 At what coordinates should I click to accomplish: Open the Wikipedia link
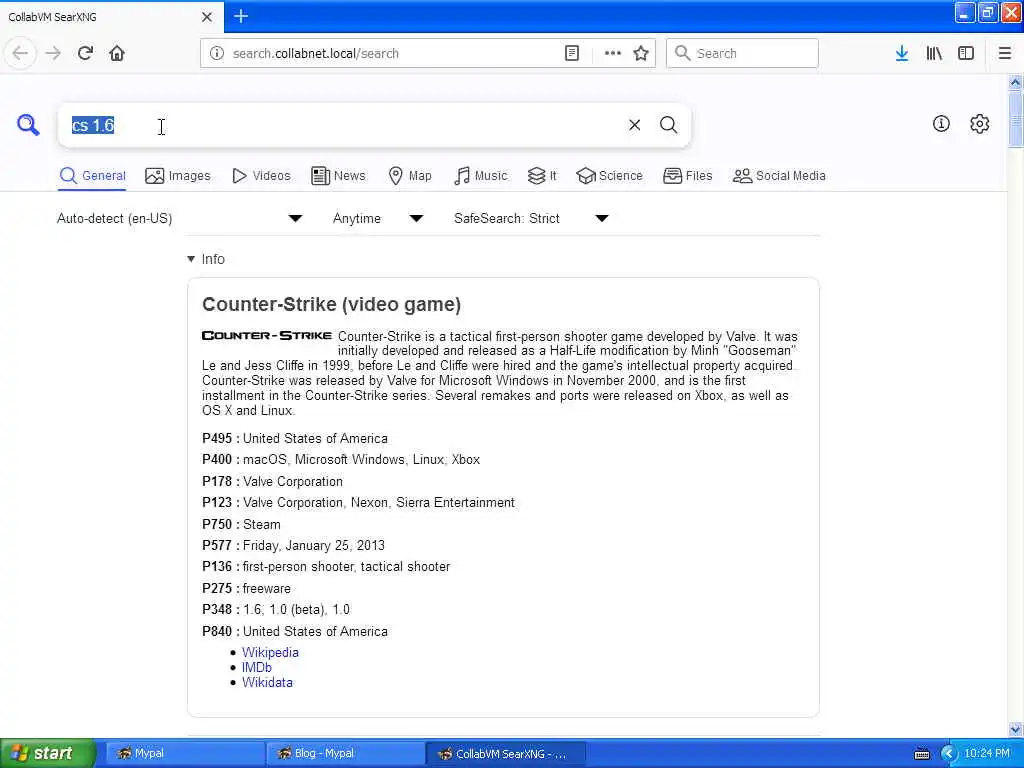[x=270, y=652]
